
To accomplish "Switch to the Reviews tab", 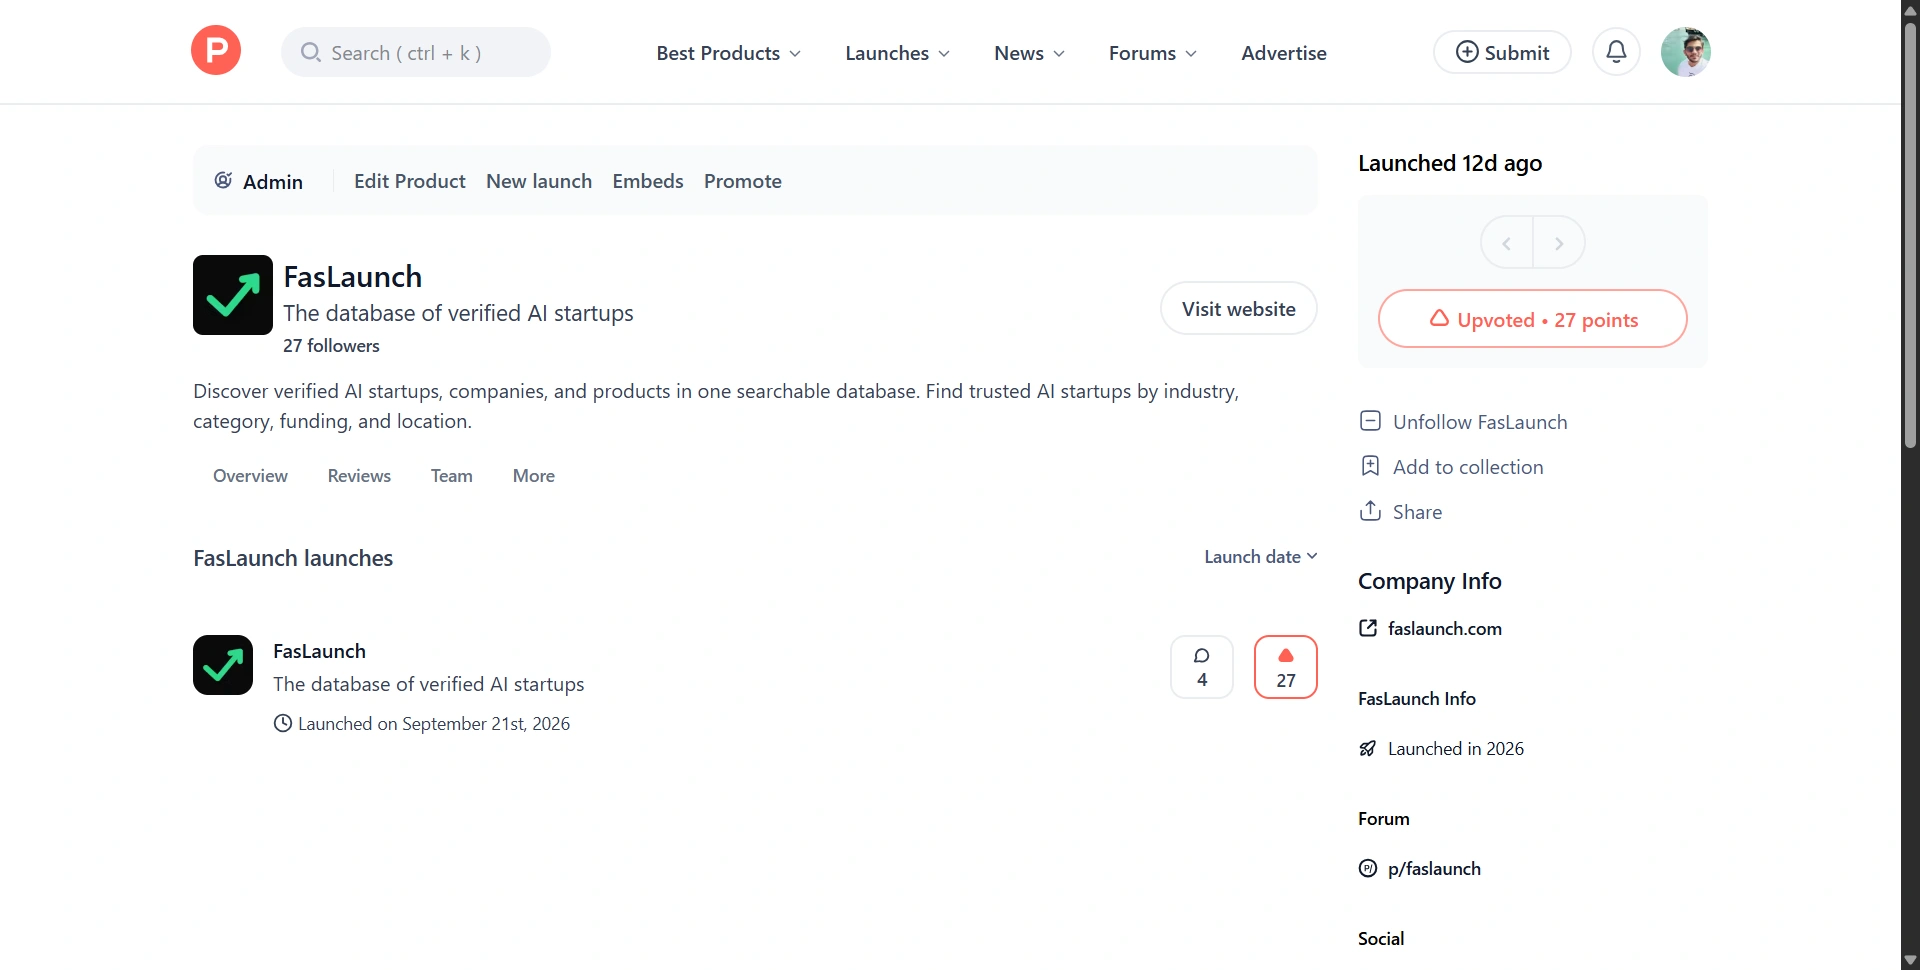I will coord(359,476).
